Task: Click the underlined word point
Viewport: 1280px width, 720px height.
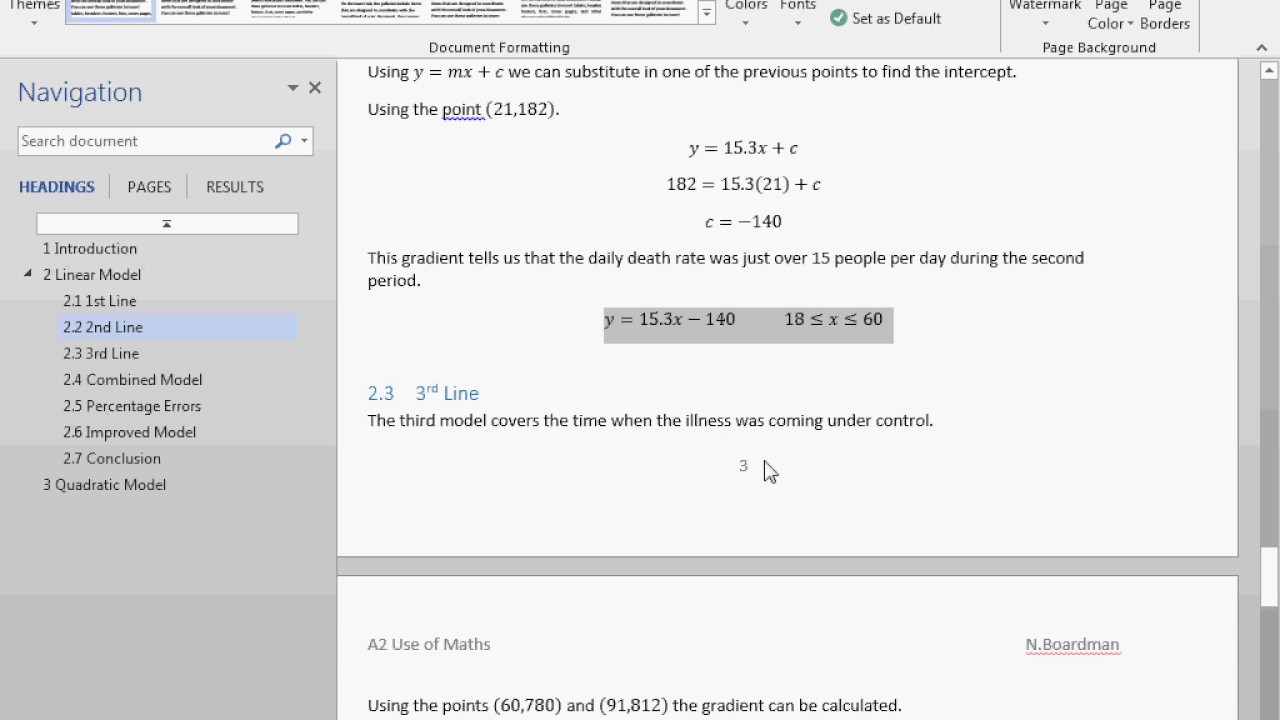Action: coord(462,109)
